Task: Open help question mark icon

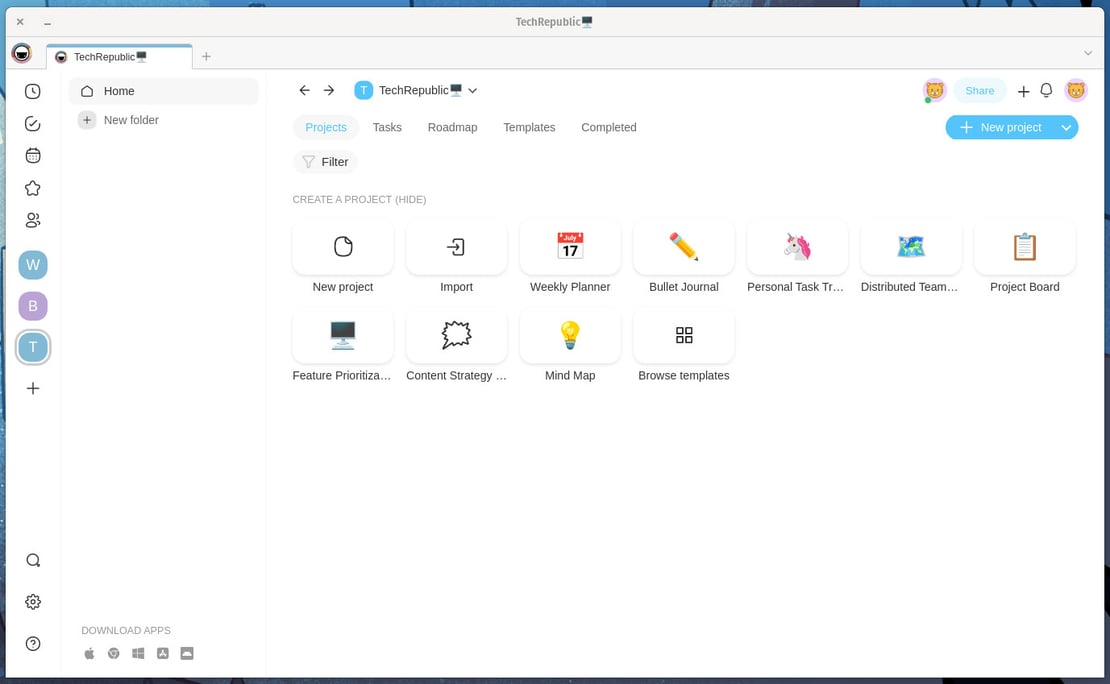Action: point(33,644)
